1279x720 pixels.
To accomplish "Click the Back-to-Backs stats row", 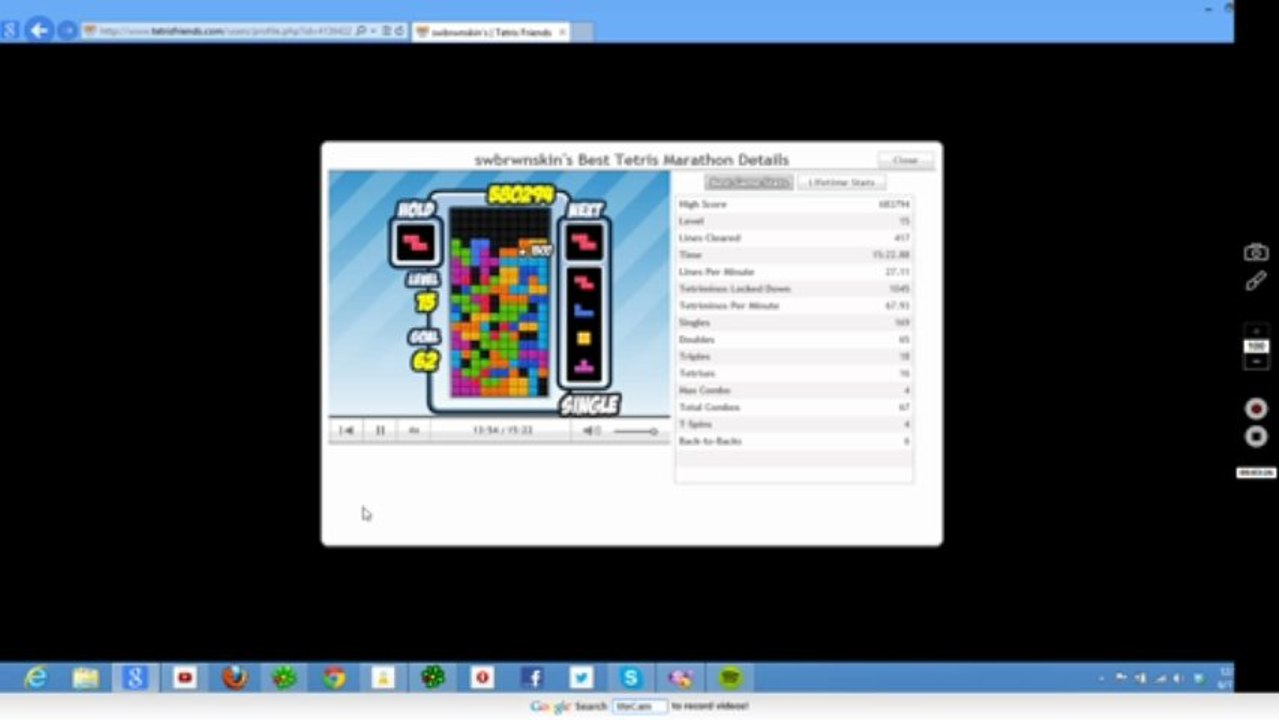I will coord(794,441).
